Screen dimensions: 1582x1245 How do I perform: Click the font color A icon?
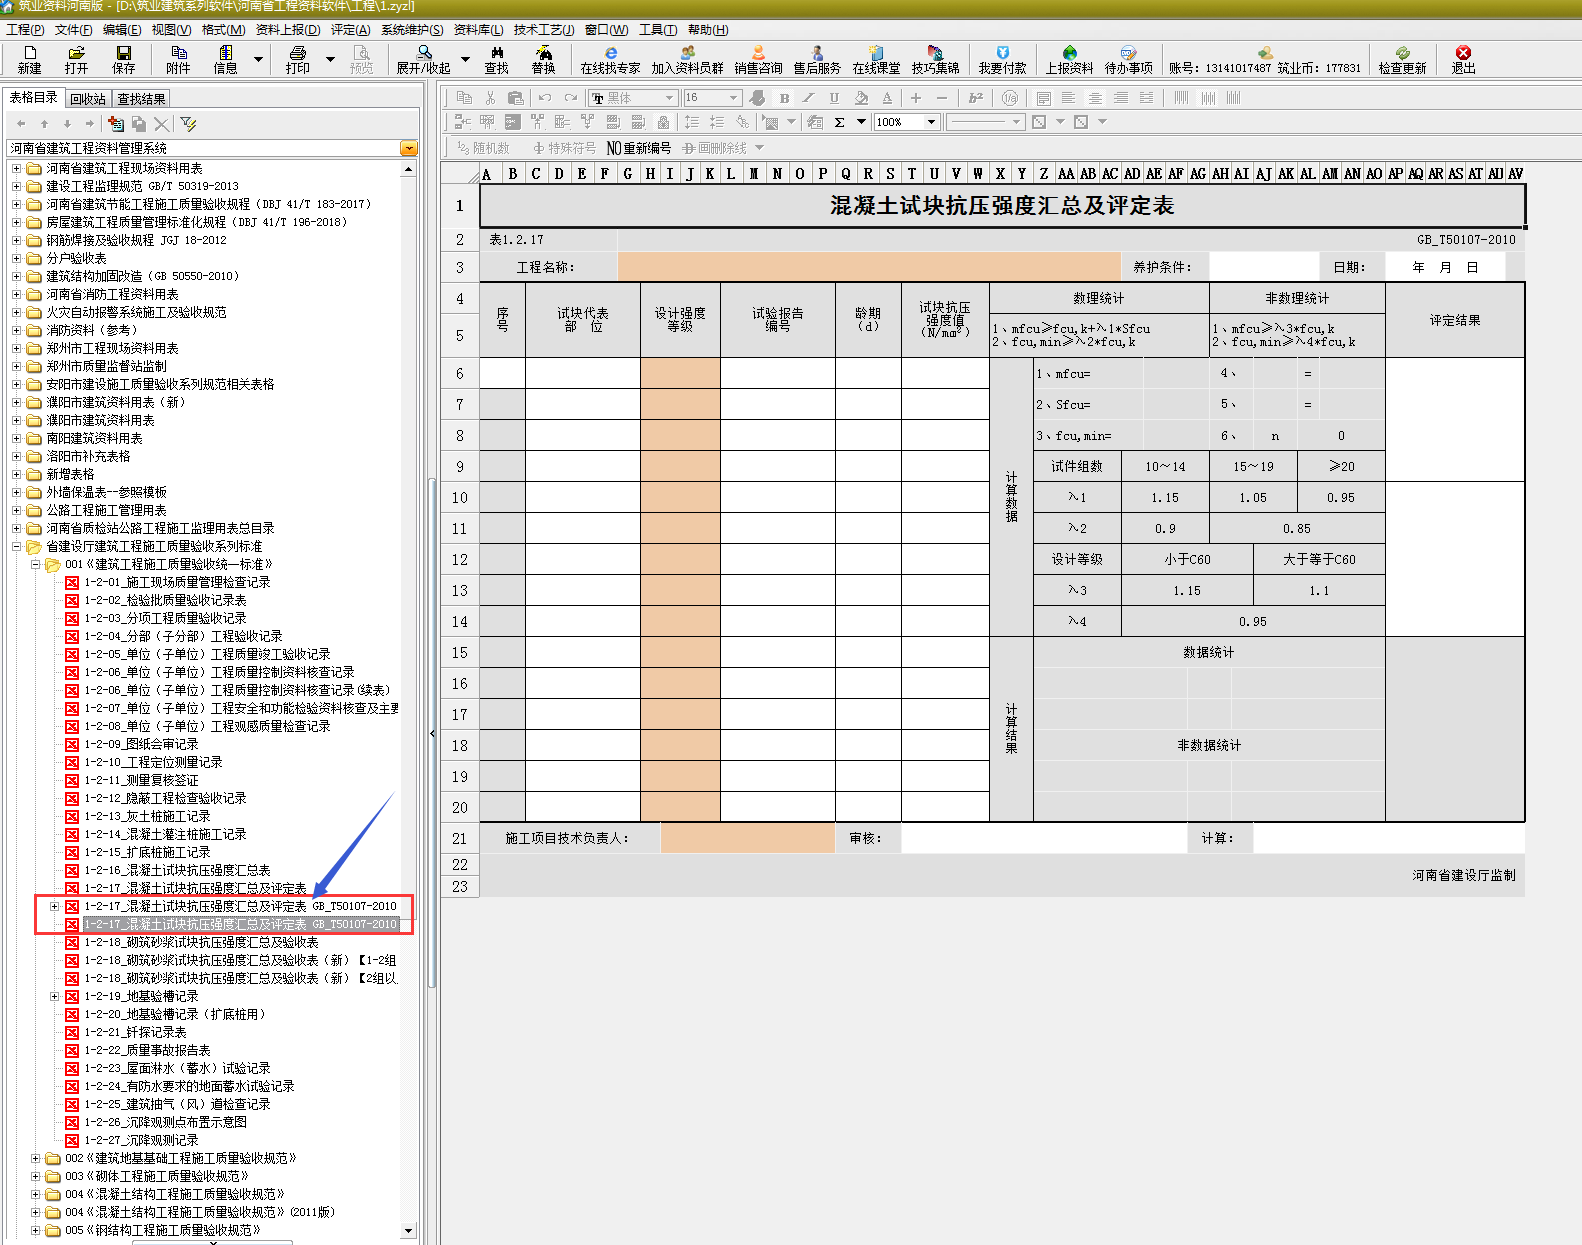click(886, 98)
